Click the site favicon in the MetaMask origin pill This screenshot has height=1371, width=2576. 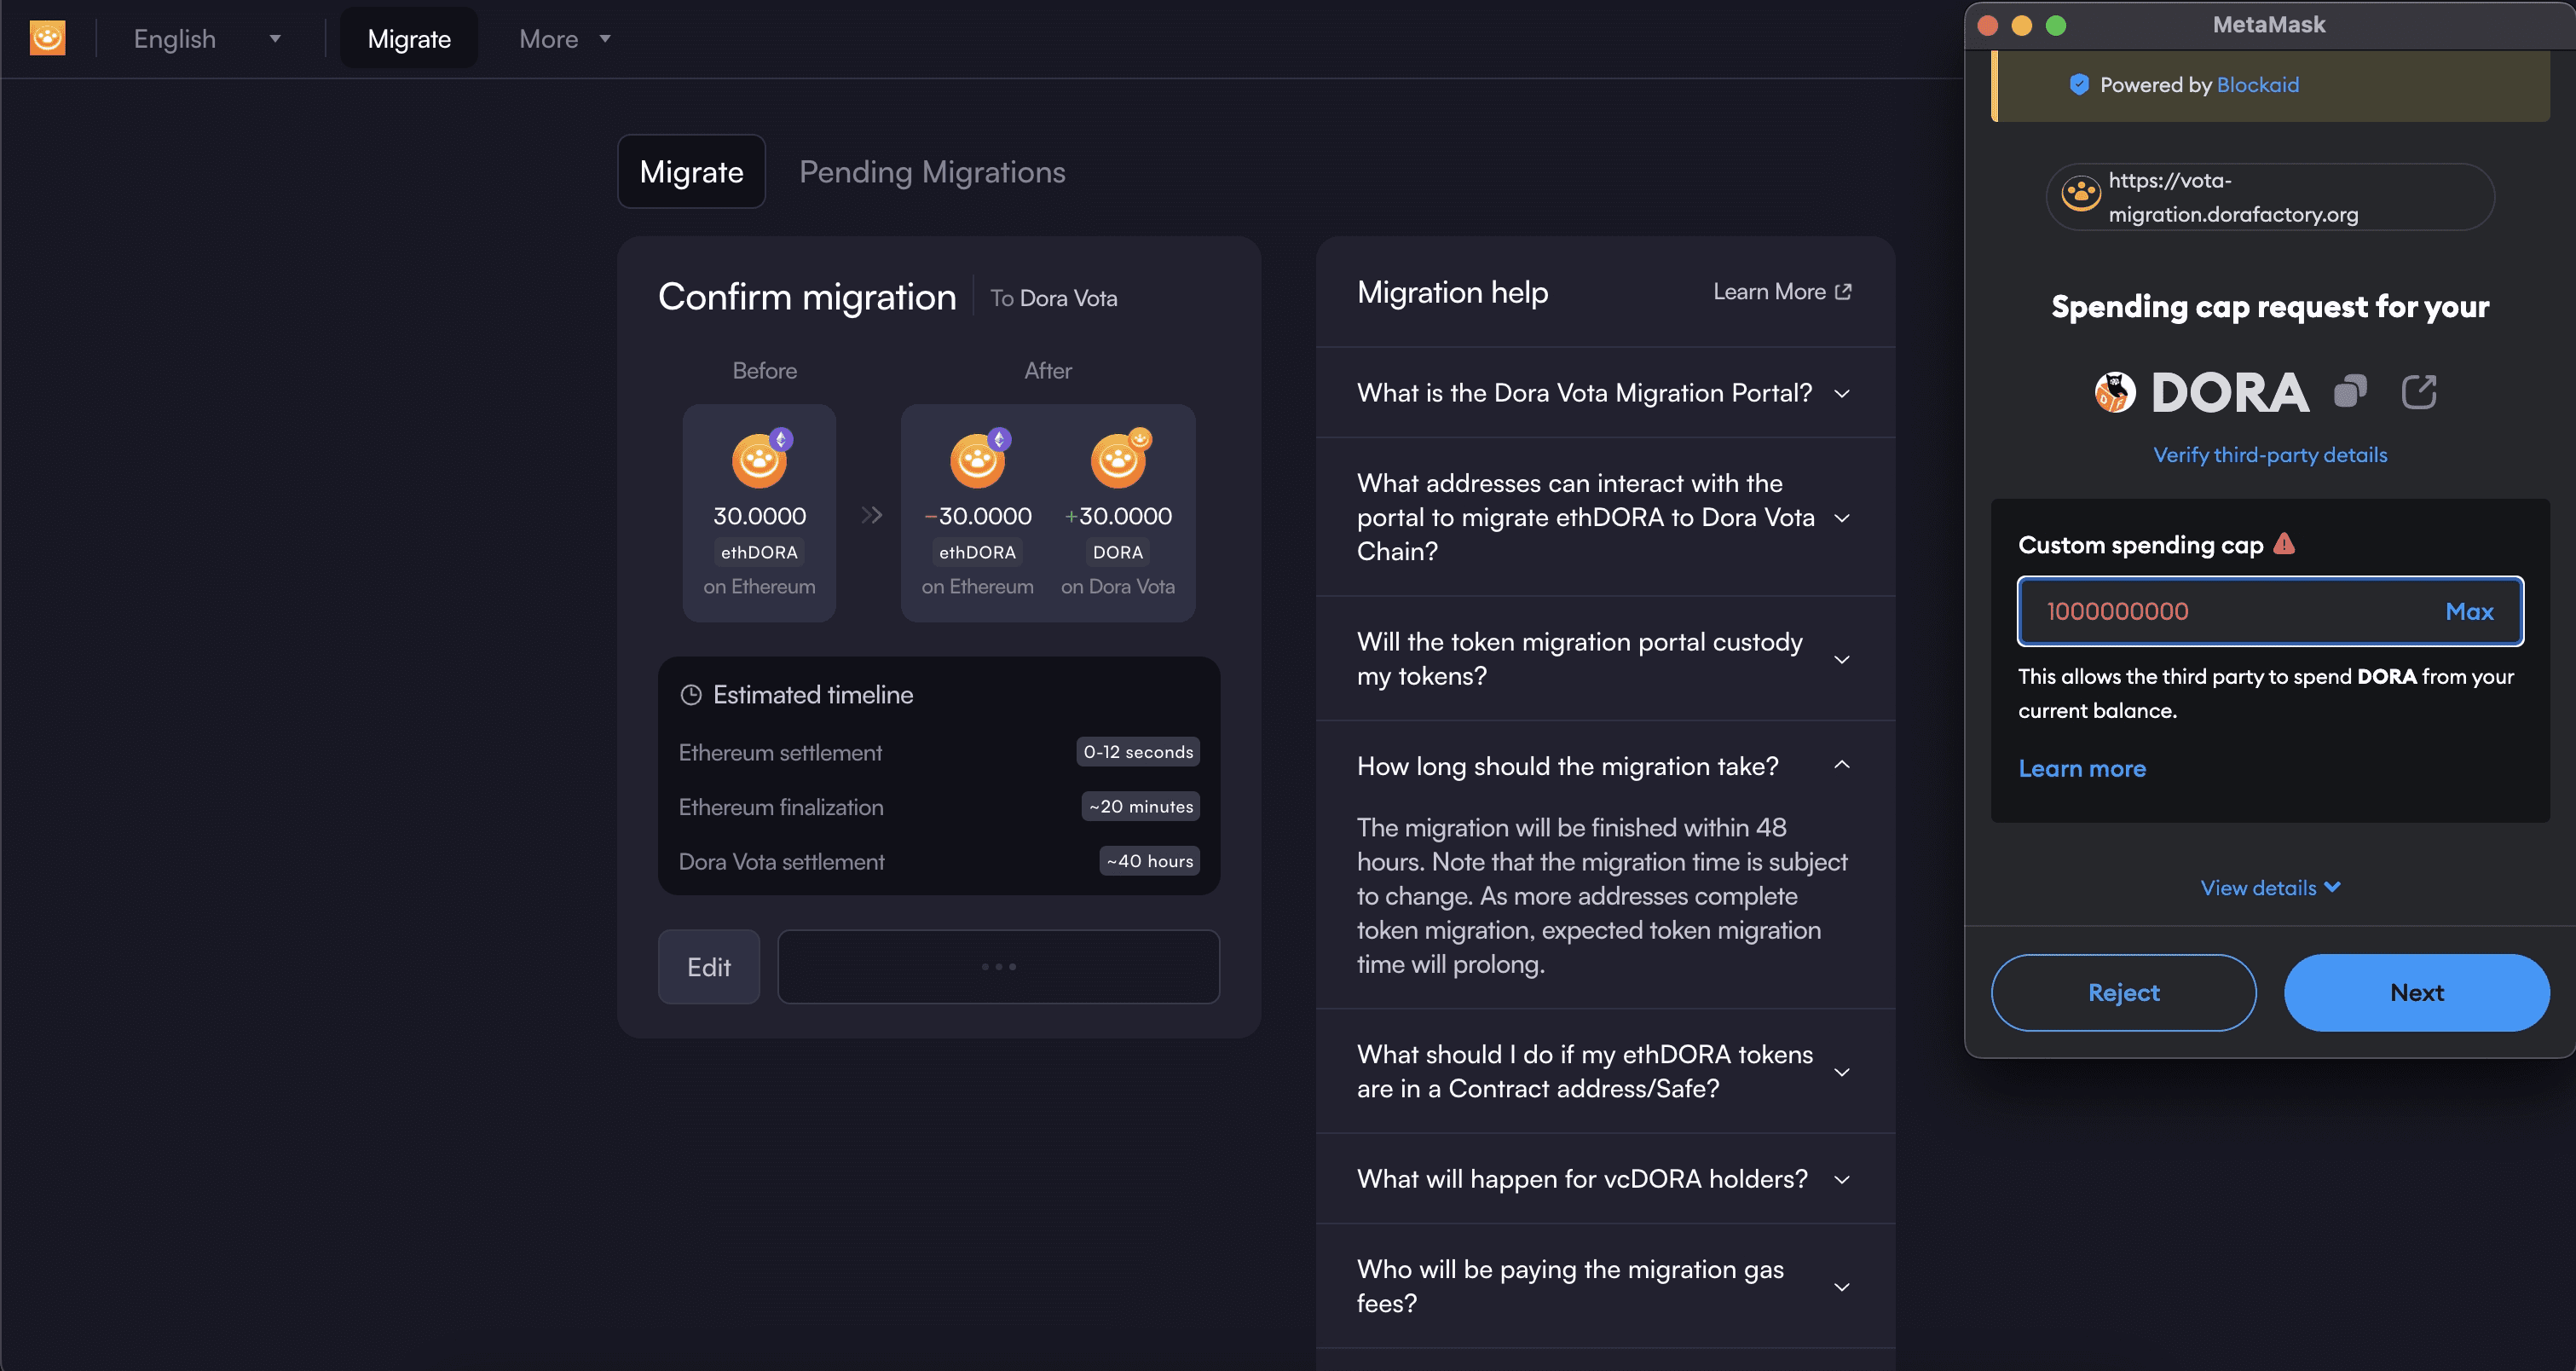2080,194
